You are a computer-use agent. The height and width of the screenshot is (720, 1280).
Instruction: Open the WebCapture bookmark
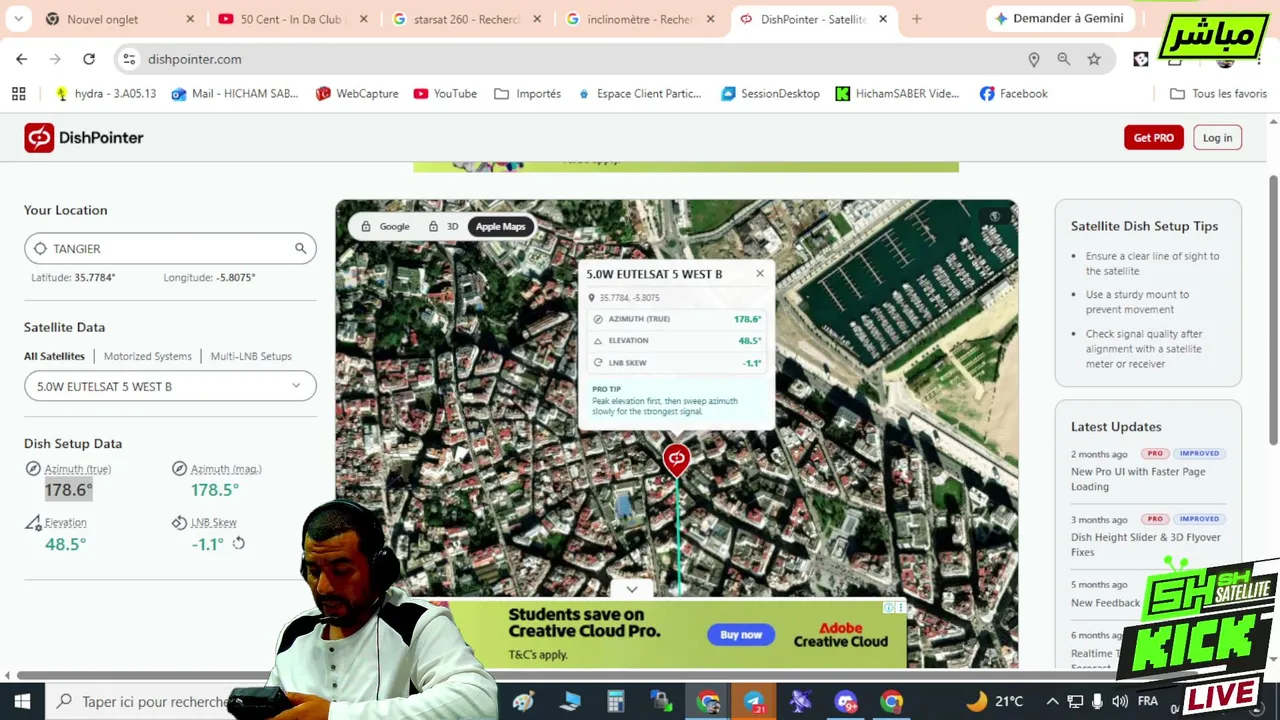point(357,93)
